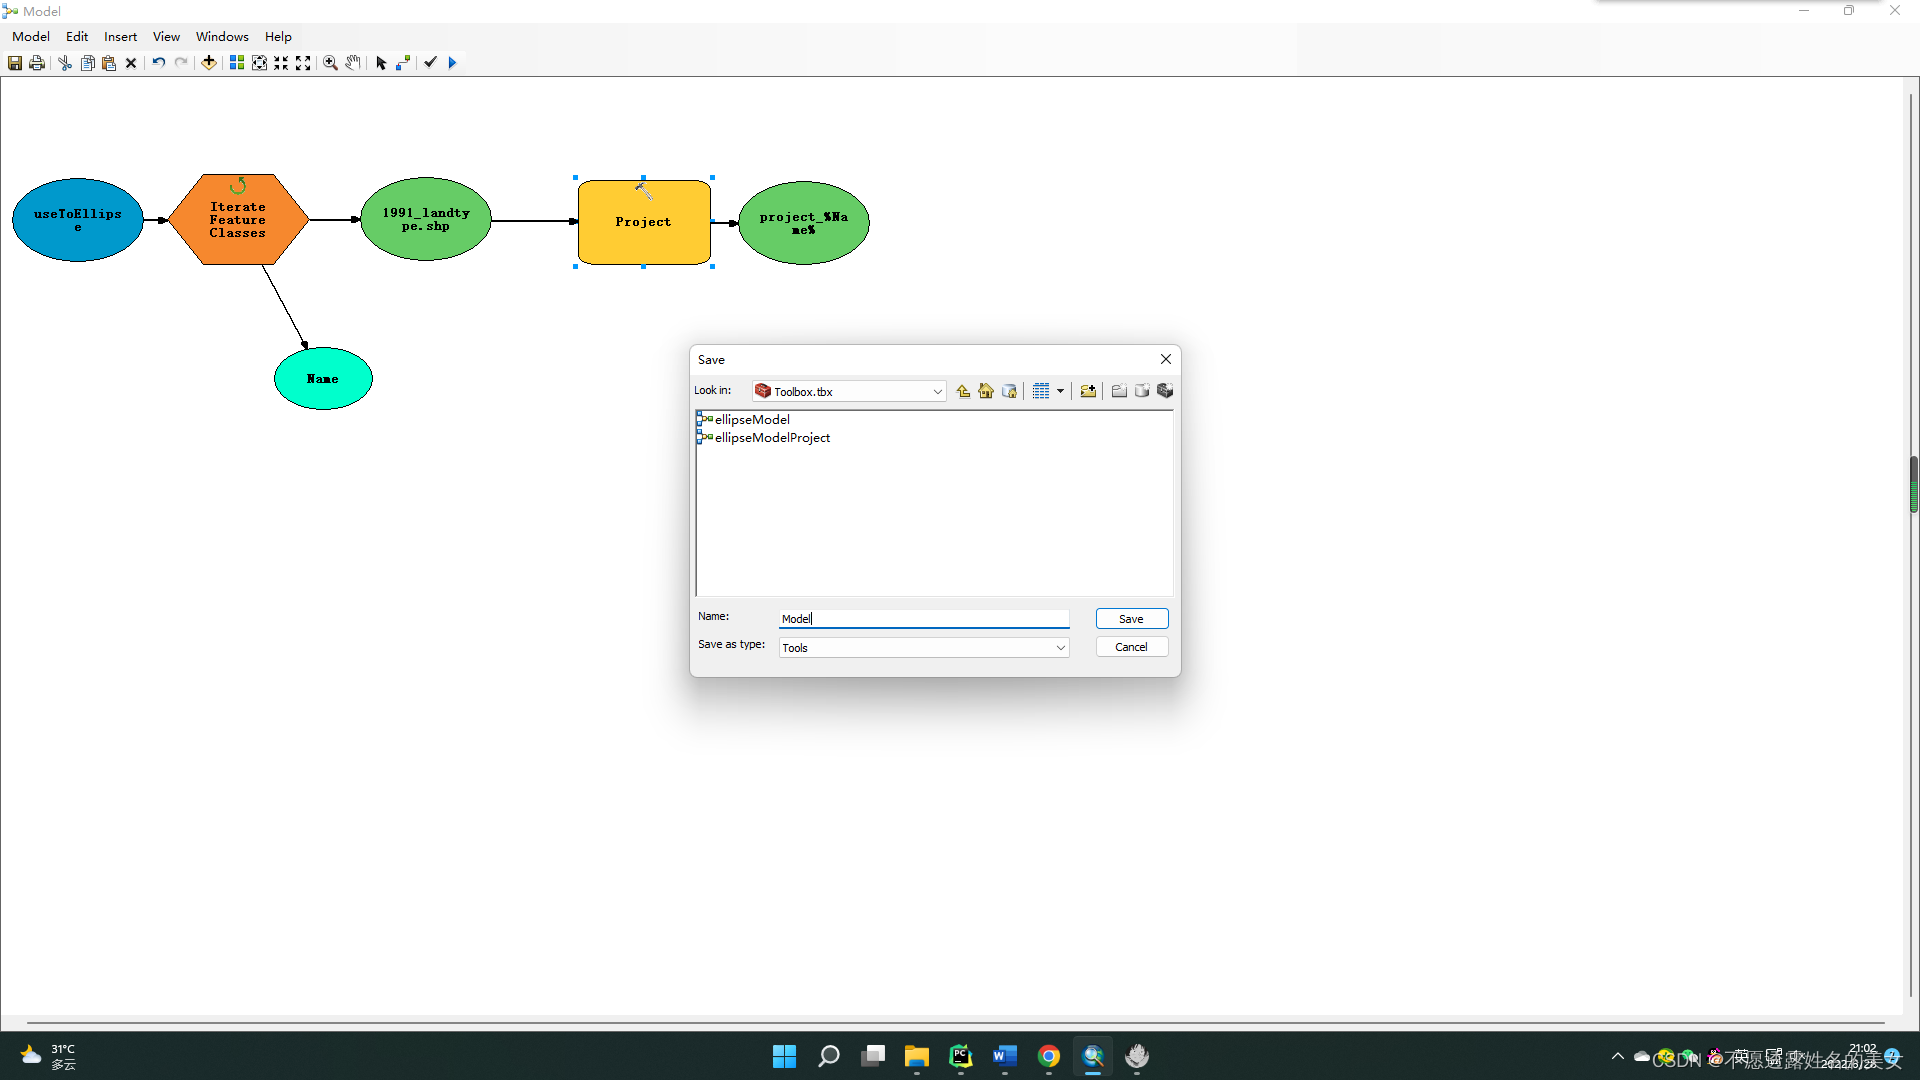Cancel the Save dialog
The width and height of the screenshot is (1920, 1080).
(x=1131, y=646)
